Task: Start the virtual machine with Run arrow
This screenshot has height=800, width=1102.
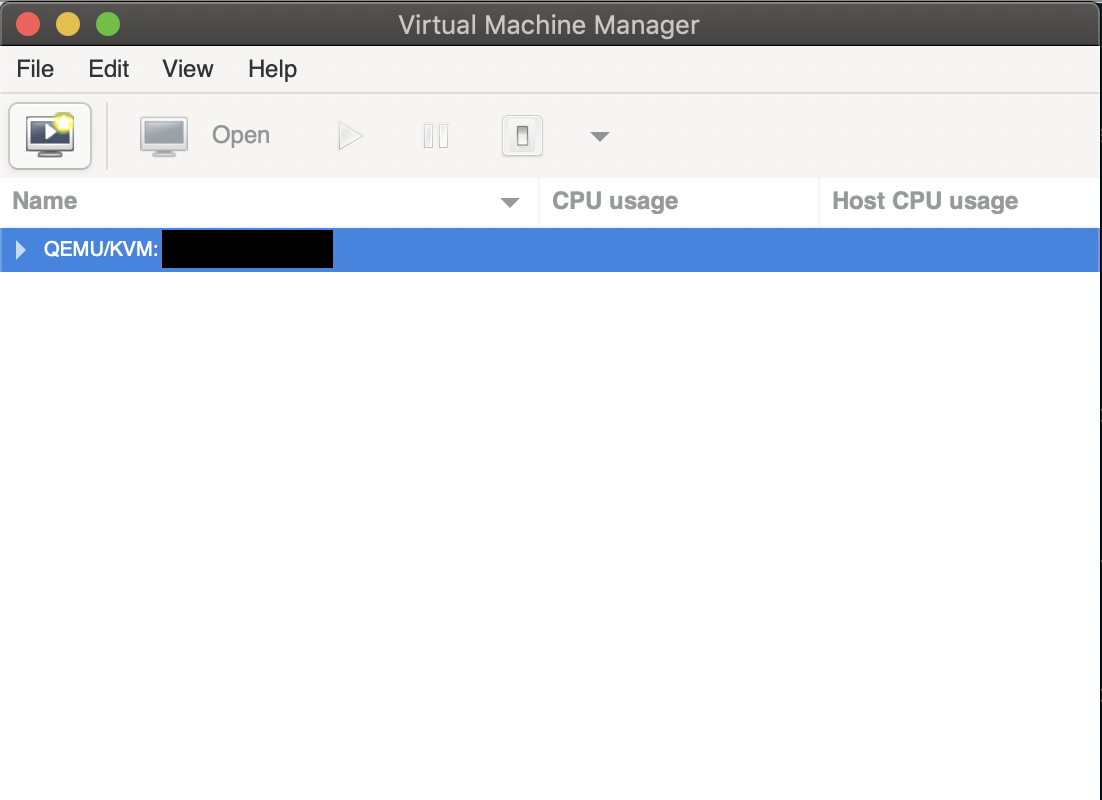Action: tap(350, 136)
